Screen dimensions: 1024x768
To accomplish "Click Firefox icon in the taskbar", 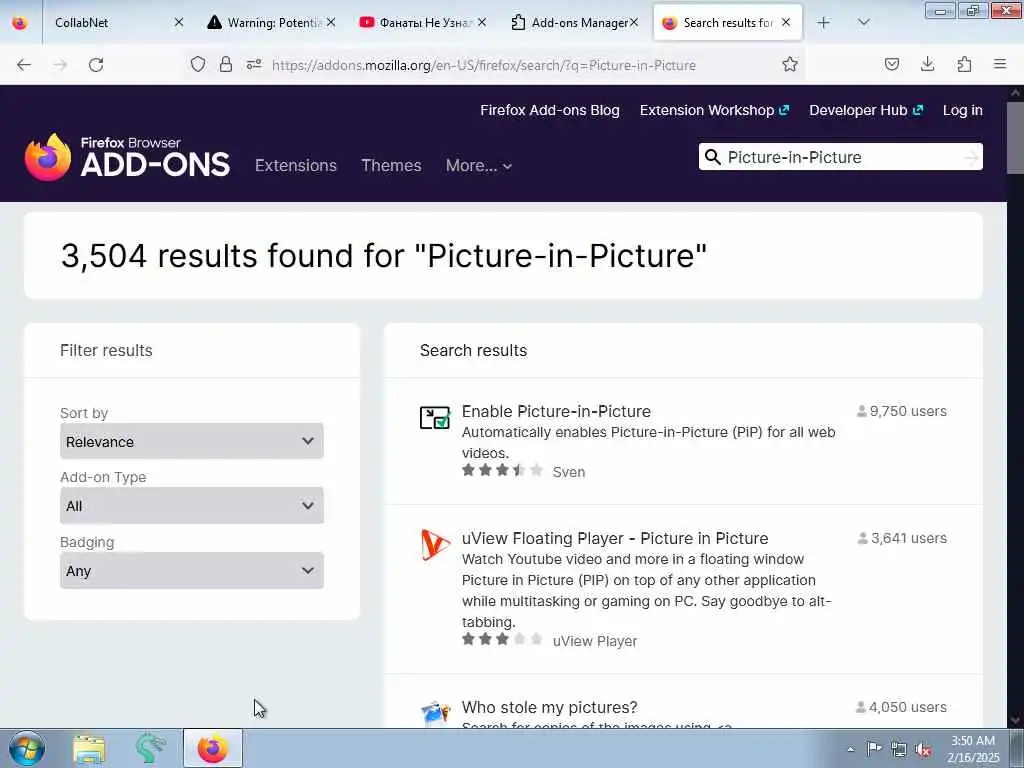I will pyautogui.click(x=213, y=748).
